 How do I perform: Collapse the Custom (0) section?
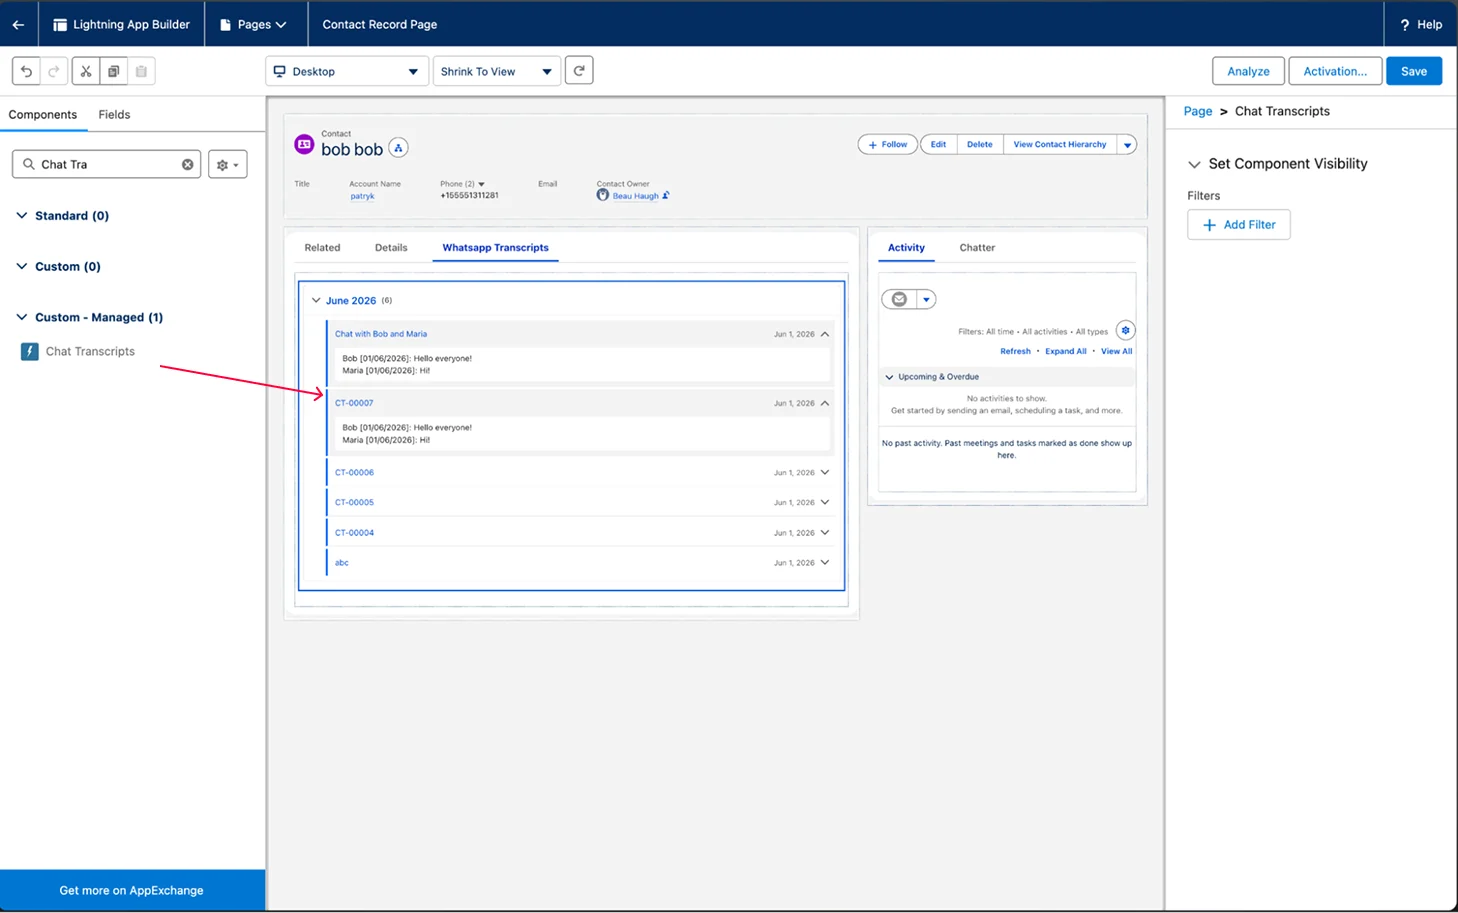22,266
